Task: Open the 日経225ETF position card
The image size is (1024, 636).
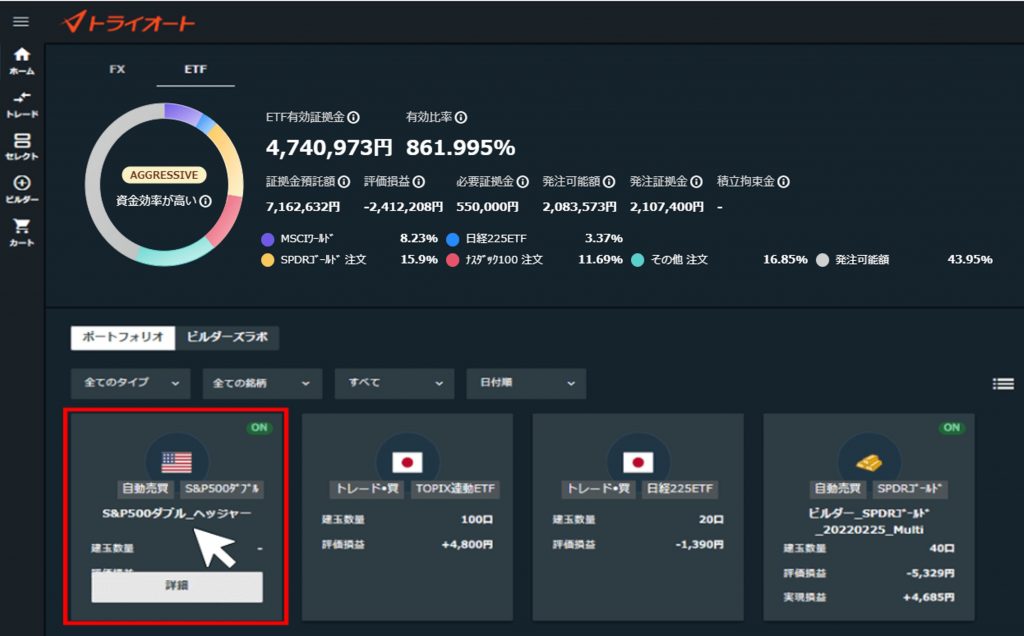Action: click(638, 517)
